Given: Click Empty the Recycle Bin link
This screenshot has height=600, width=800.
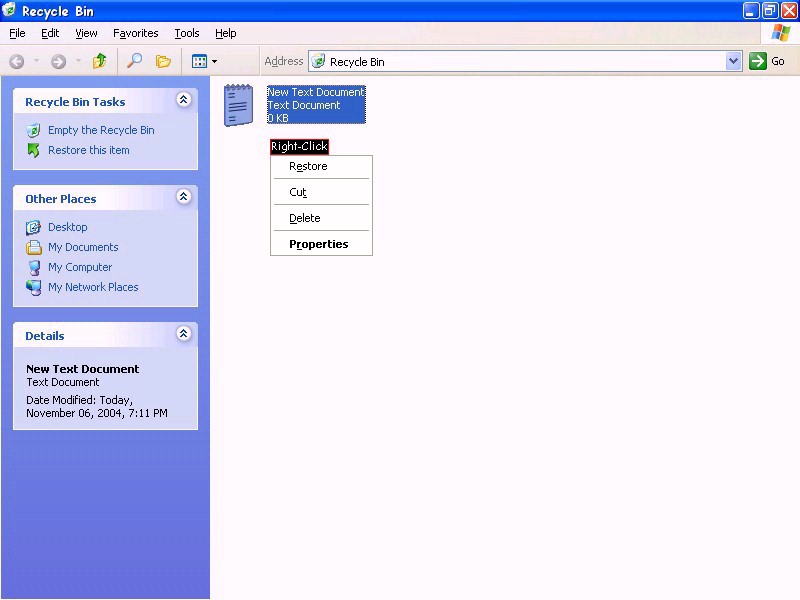Looking at the screenshot, I should click(101, 130).
